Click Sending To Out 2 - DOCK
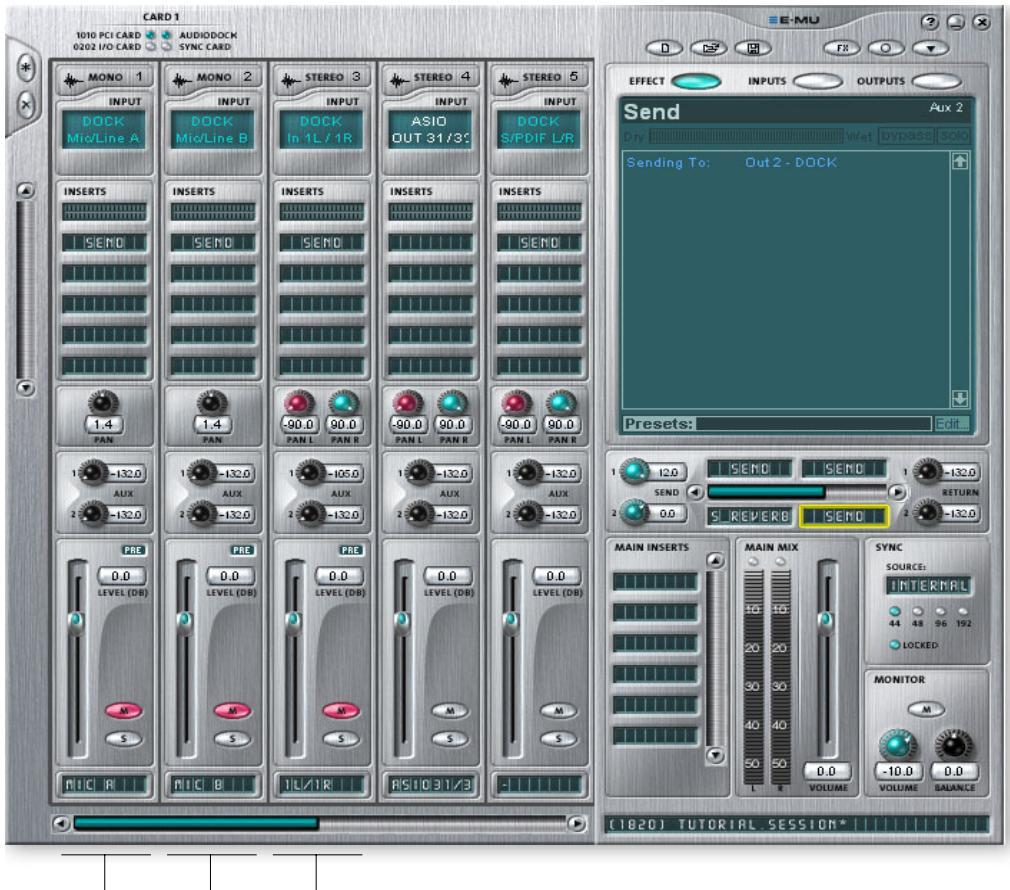Screen dimensions: 1010x890 coord(732,162)
